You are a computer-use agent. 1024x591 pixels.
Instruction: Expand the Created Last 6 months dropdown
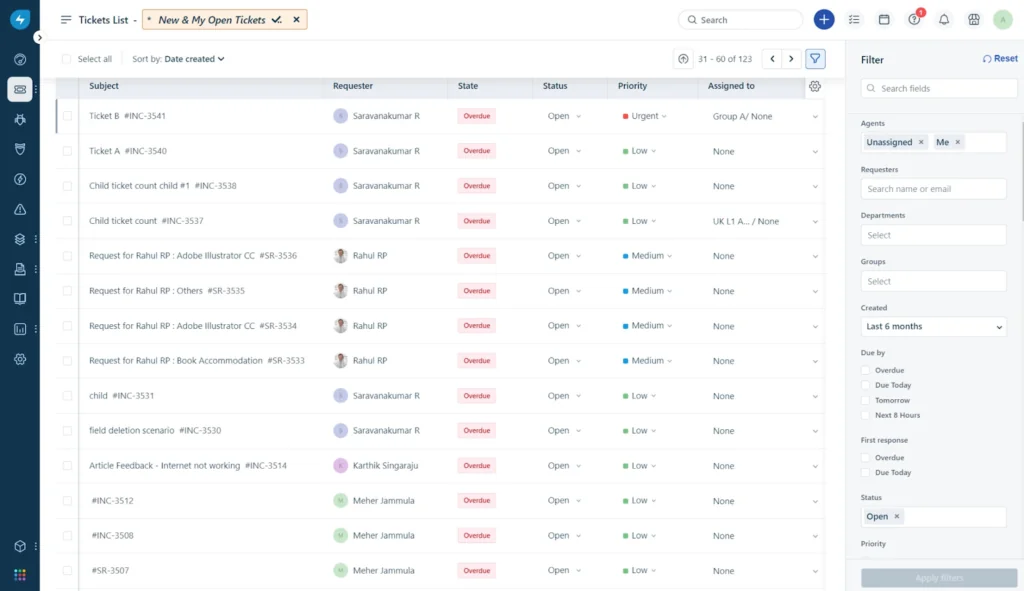click(933, 327)
